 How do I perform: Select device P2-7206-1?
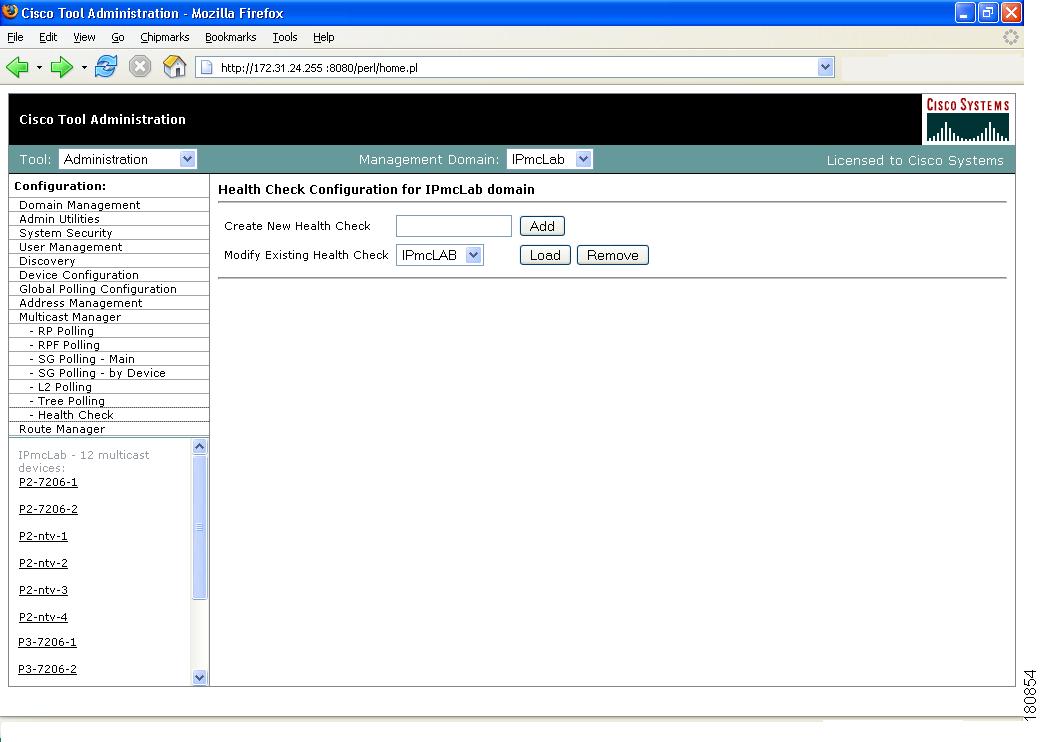tap(48, 482)
